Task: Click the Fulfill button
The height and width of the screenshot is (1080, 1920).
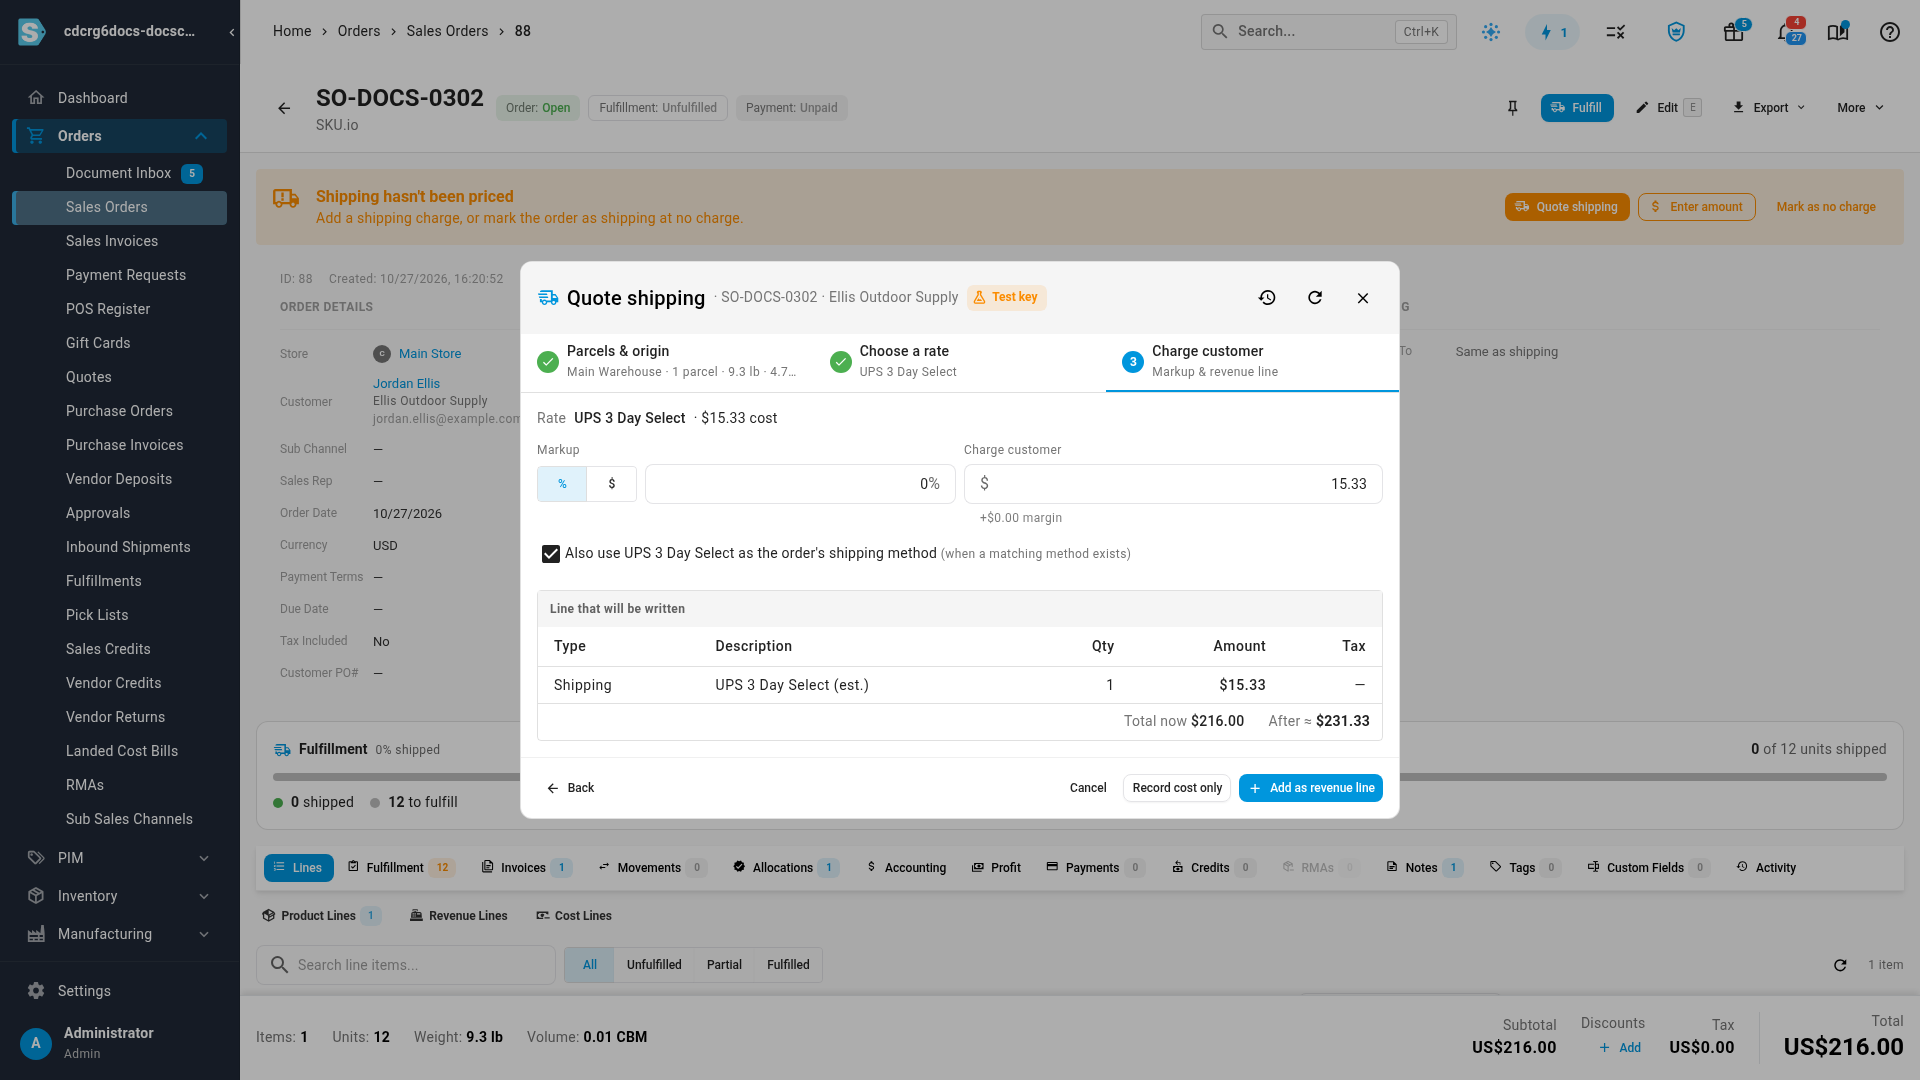Action: coord(1577,108)
